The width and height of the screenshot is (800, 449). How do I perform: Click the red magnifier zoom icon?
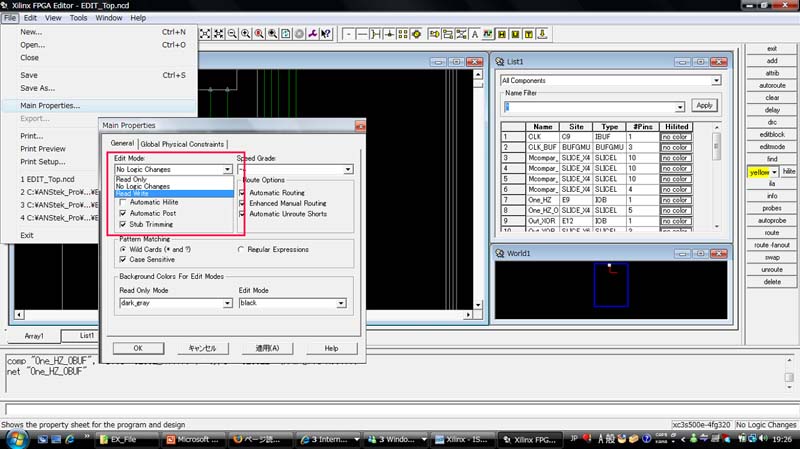pyautogui.click(x=259, y=34)
